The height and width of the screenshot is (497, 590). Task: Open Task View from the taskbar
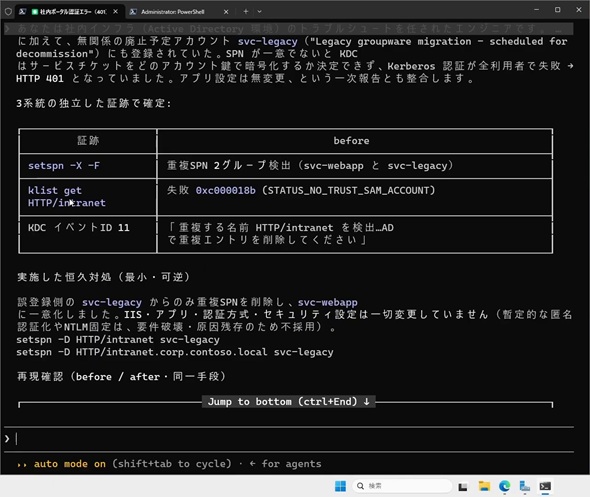pyautogui.click(x=462, y=487)
